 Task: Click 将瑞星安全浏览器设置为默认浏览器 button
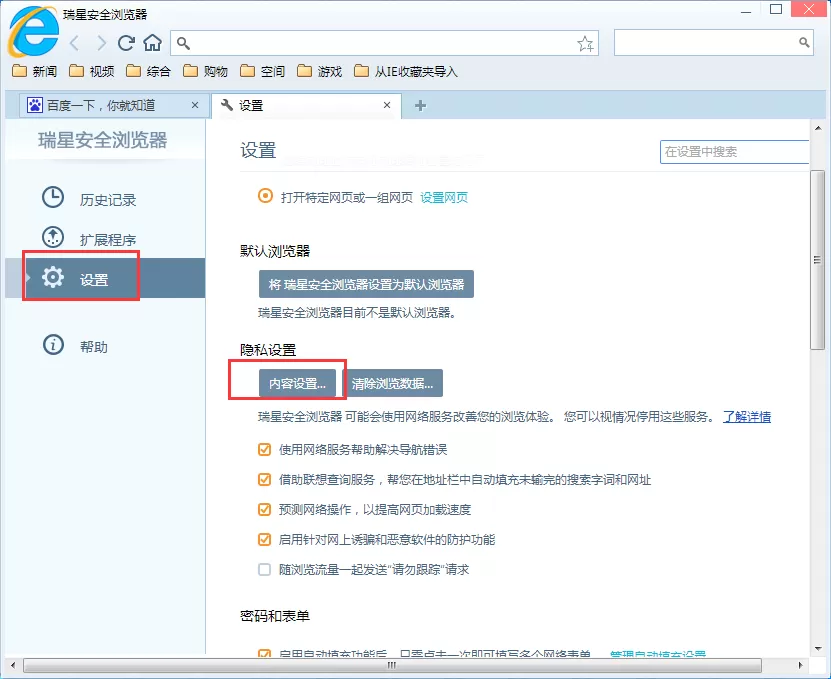366,284
